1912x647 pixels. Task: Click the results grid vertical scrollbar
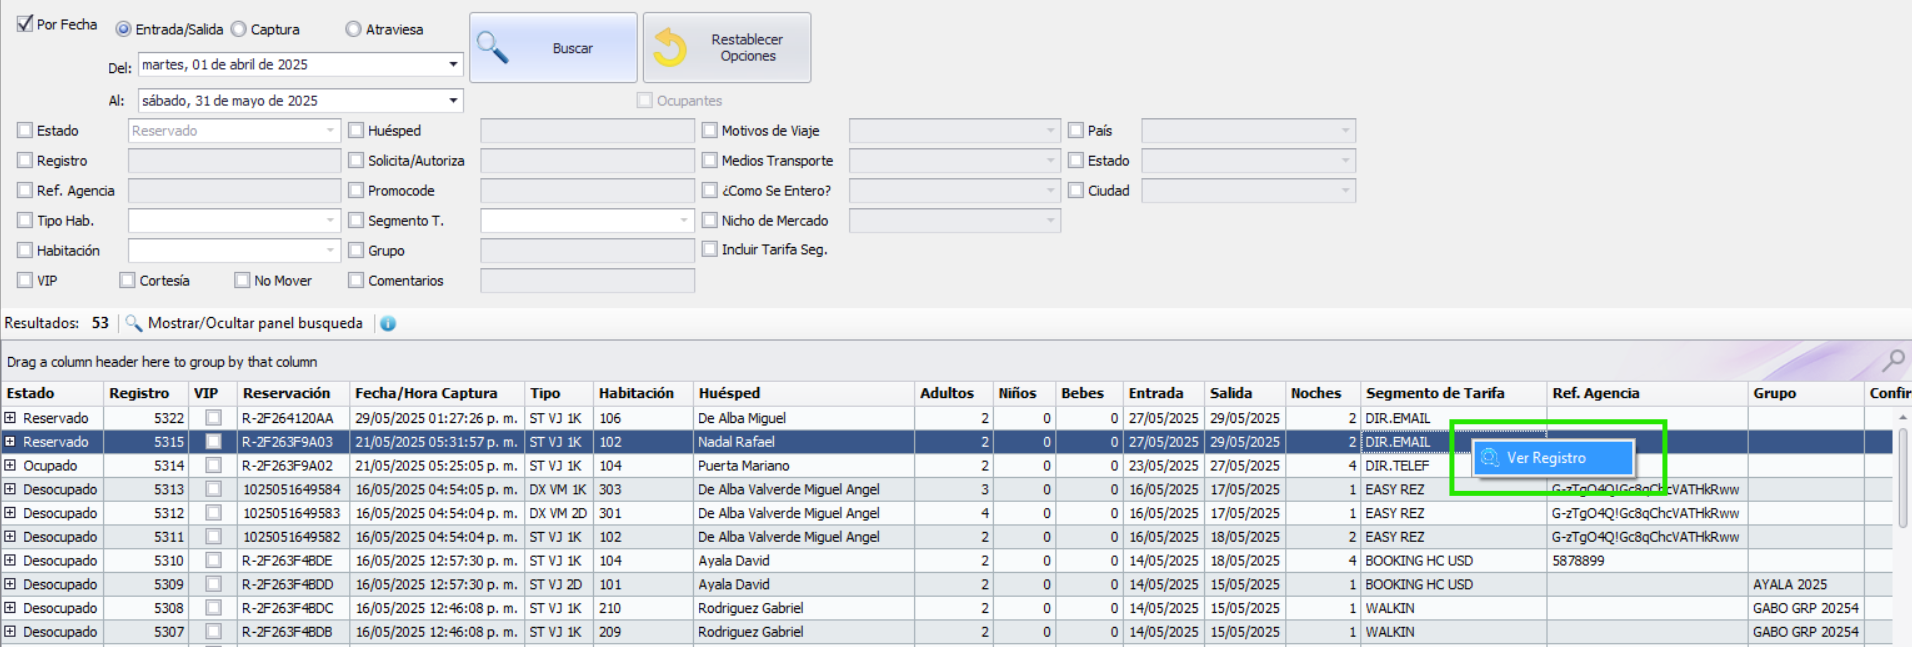point(1903,478)
